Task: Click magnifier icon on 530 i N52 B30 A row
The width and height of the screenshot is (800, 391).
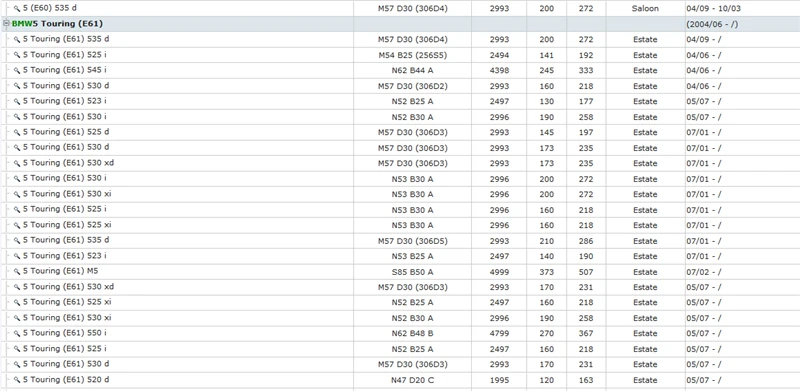Action: tap(17, 117)
